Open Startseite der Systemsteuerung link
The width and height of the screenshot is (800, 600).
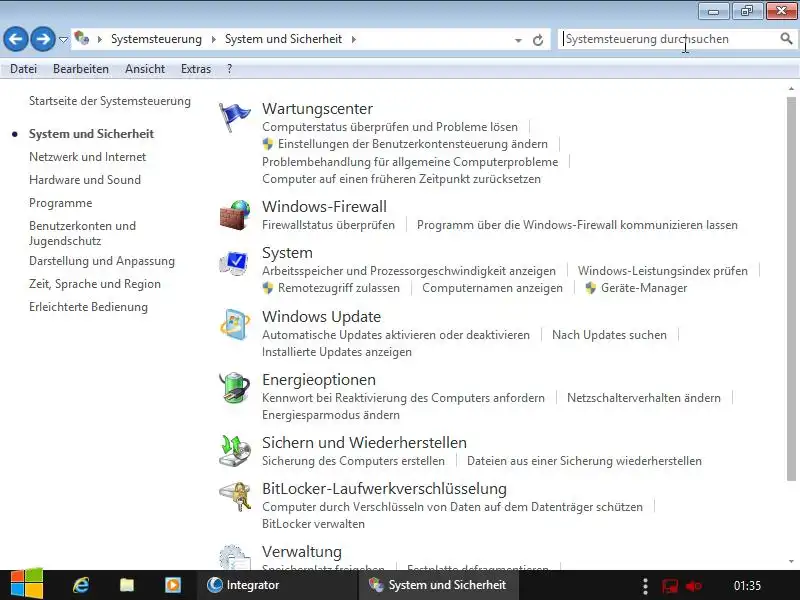[110, 101]
